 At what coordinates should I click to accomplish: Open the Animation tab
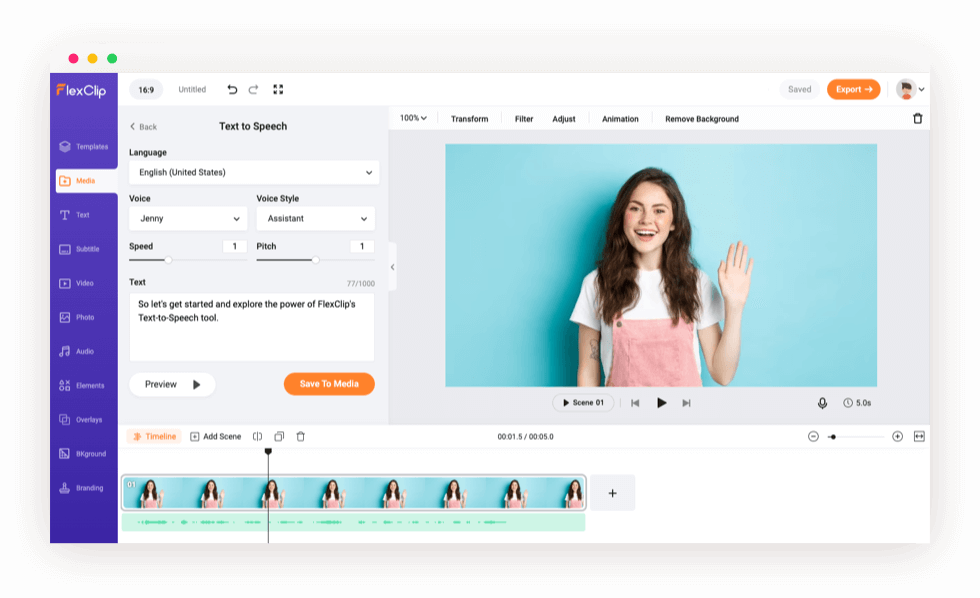point(620,119)
